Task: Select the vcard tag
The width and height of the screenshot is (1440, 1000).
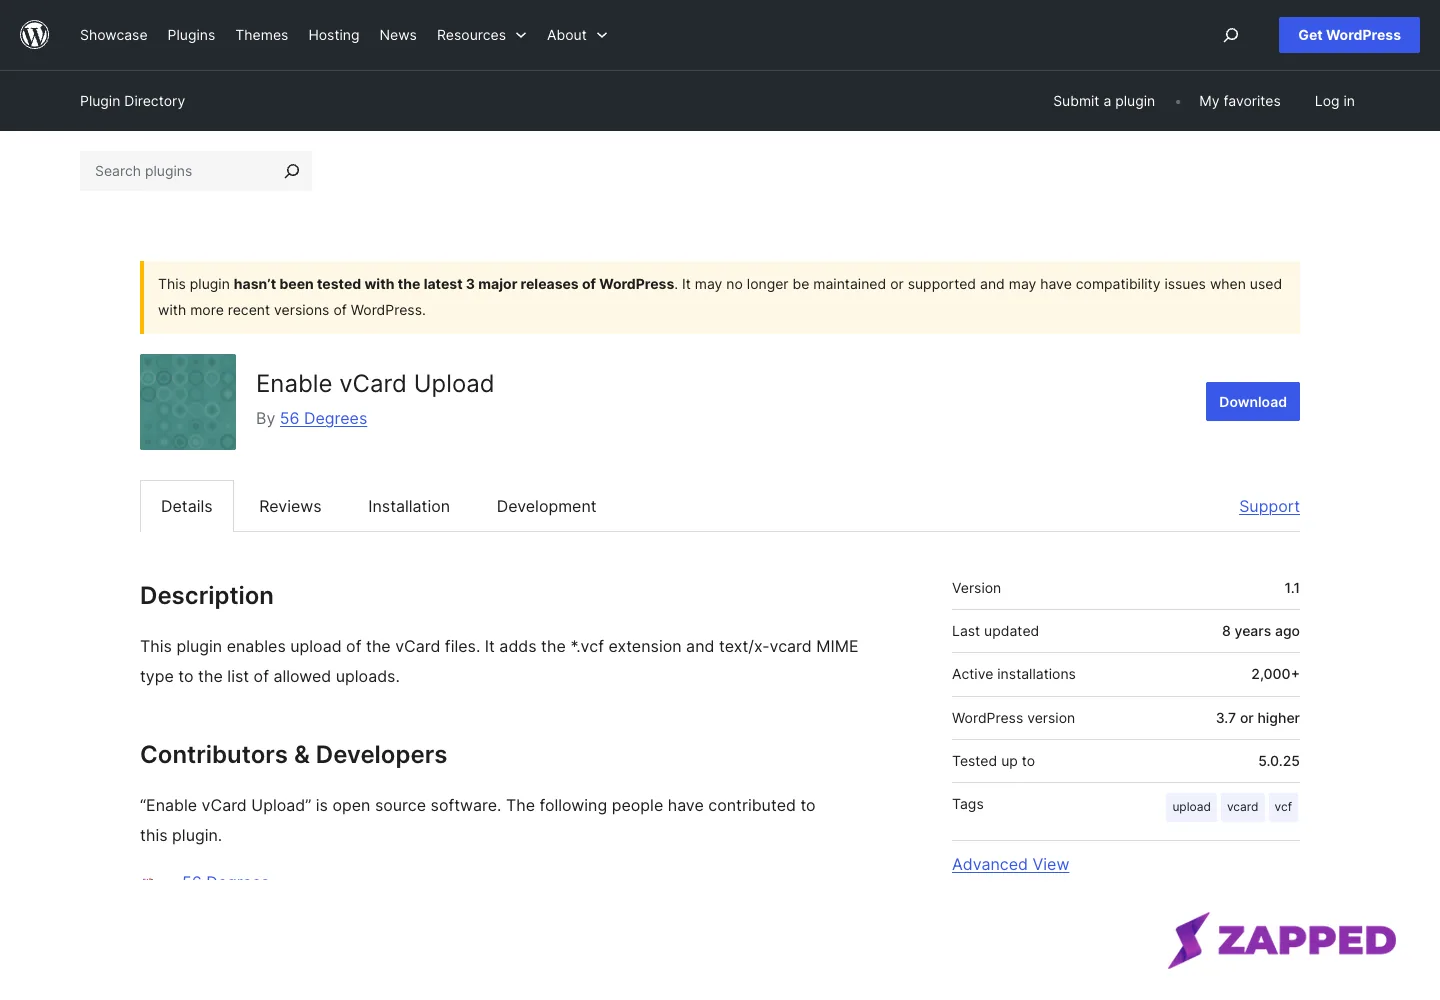Action: point(1242,807)
